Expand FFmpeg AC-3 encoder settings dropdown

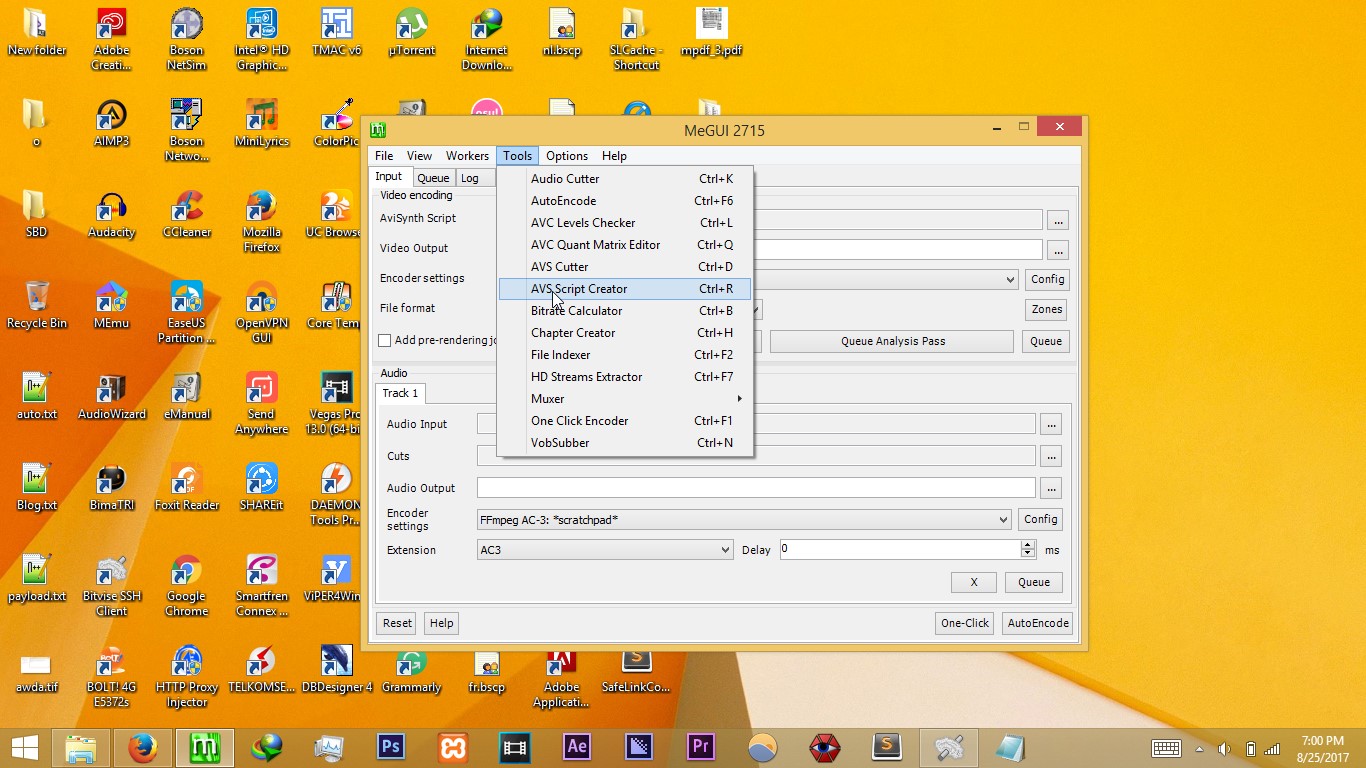pos(1003,520)
